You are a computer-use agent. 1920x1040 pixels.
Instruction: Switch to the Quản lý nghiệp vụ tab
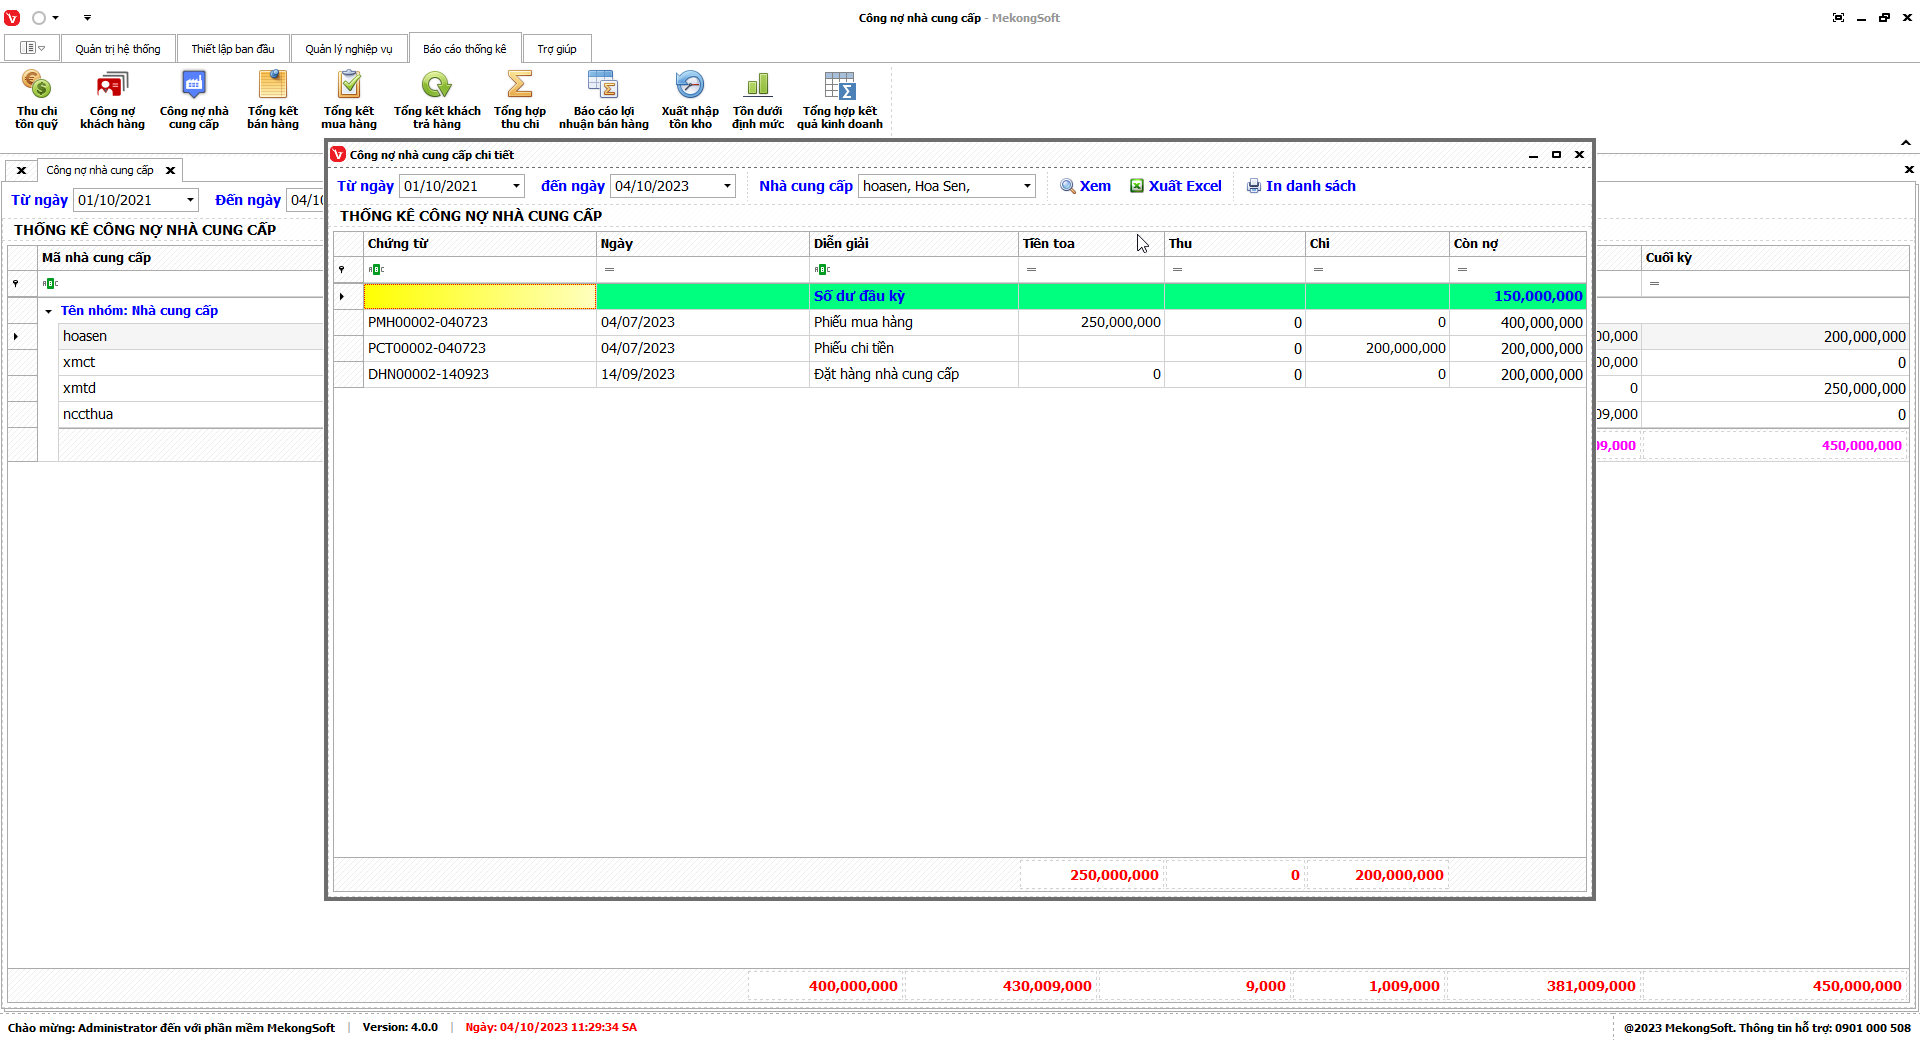click(348, 49)
